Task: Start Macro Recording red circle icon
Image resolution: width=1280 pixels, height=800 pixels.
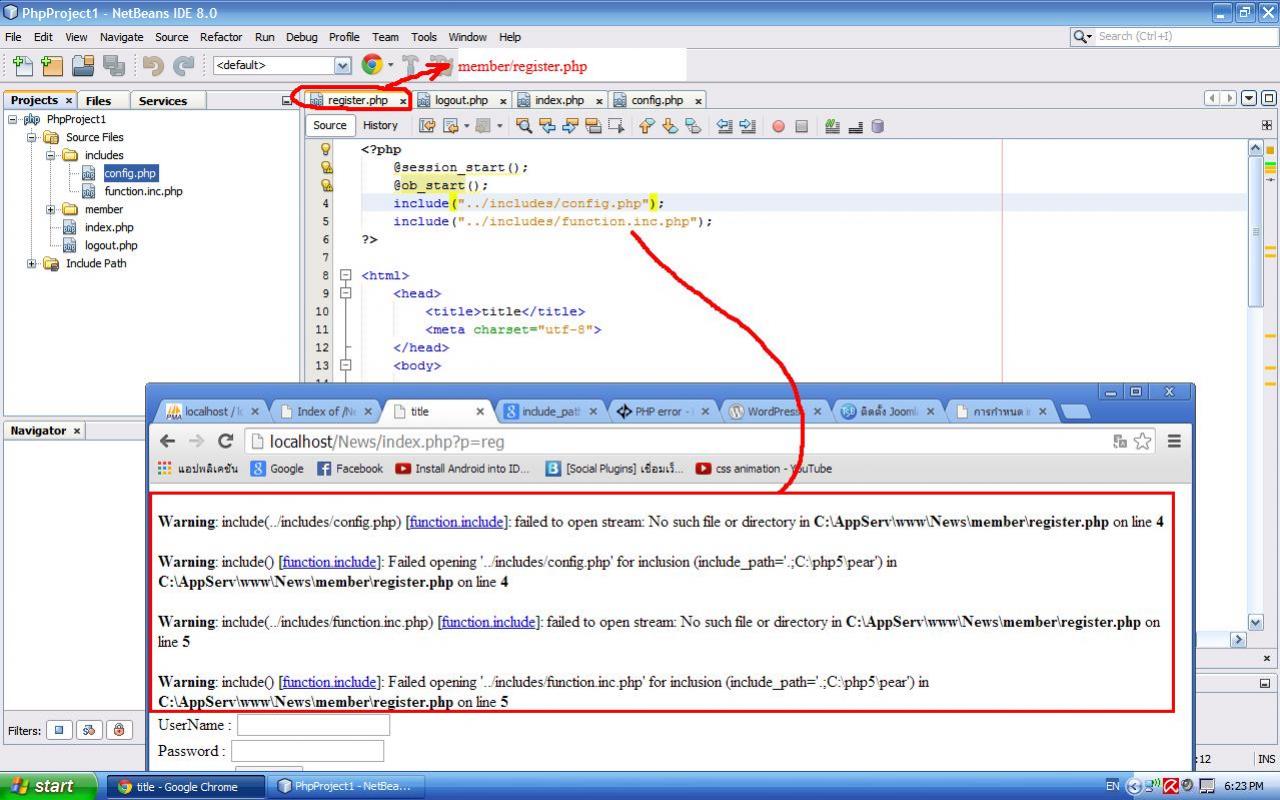Action: [x=778, y=126]
